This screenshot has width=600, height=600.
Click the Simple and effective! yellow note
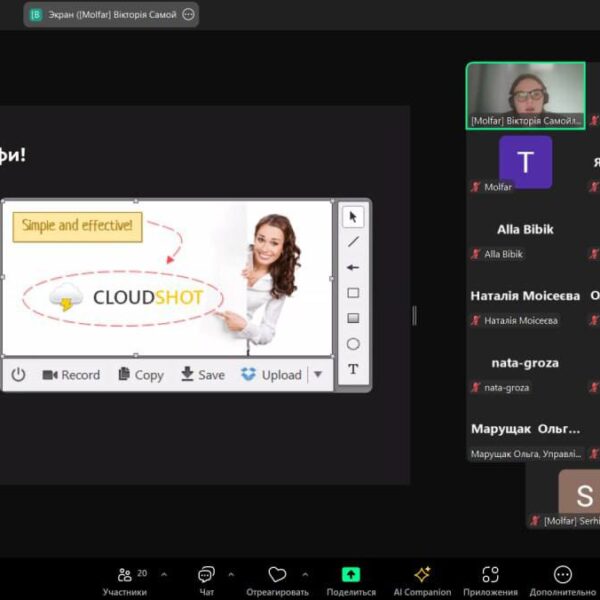(x=78, y=227)
